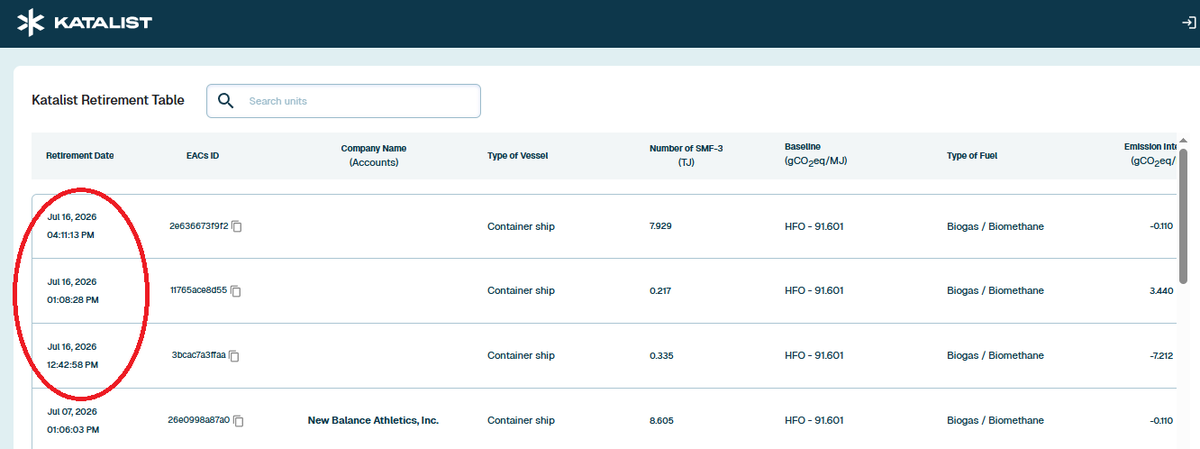Click the Number of SMF-3 (TJ) header
1200x449 pixels.
[x=686, y=155]
